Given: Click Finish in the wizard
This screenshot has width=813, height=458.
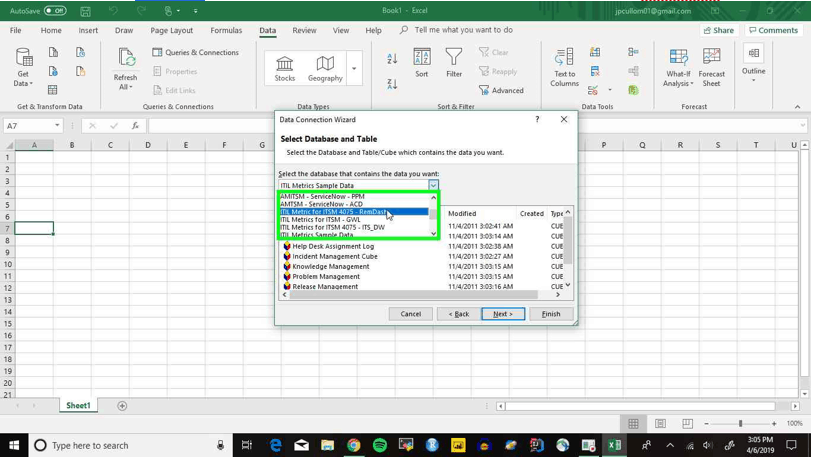Looking at the screenshot, I should [x=551, y=314].
